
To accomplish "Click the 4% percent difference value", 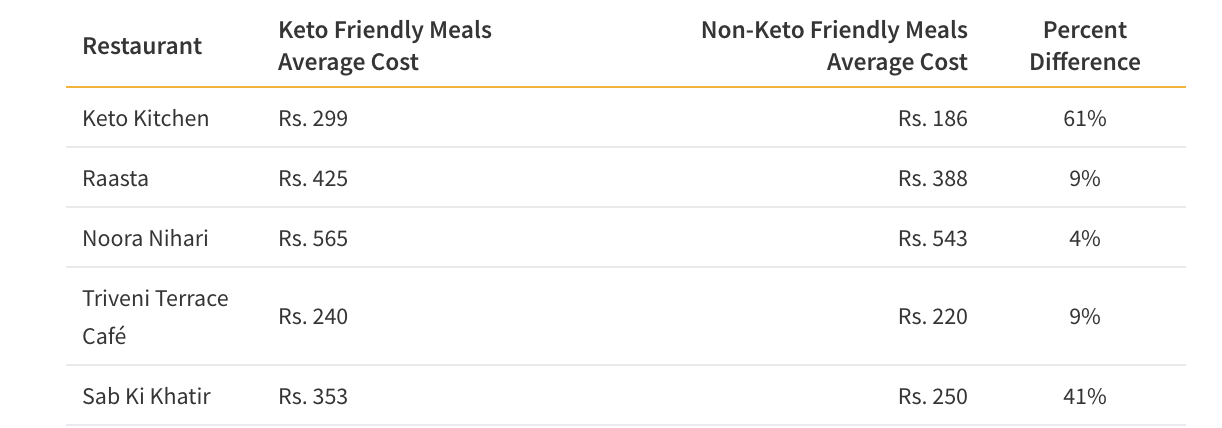I will tap(1084, 238).
